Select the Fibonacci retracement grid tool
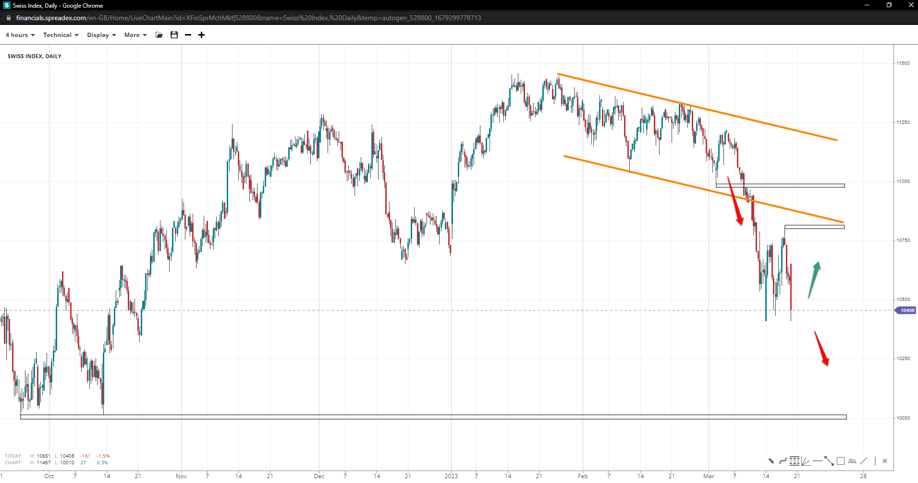918x483 pixels. coord(794,461)
